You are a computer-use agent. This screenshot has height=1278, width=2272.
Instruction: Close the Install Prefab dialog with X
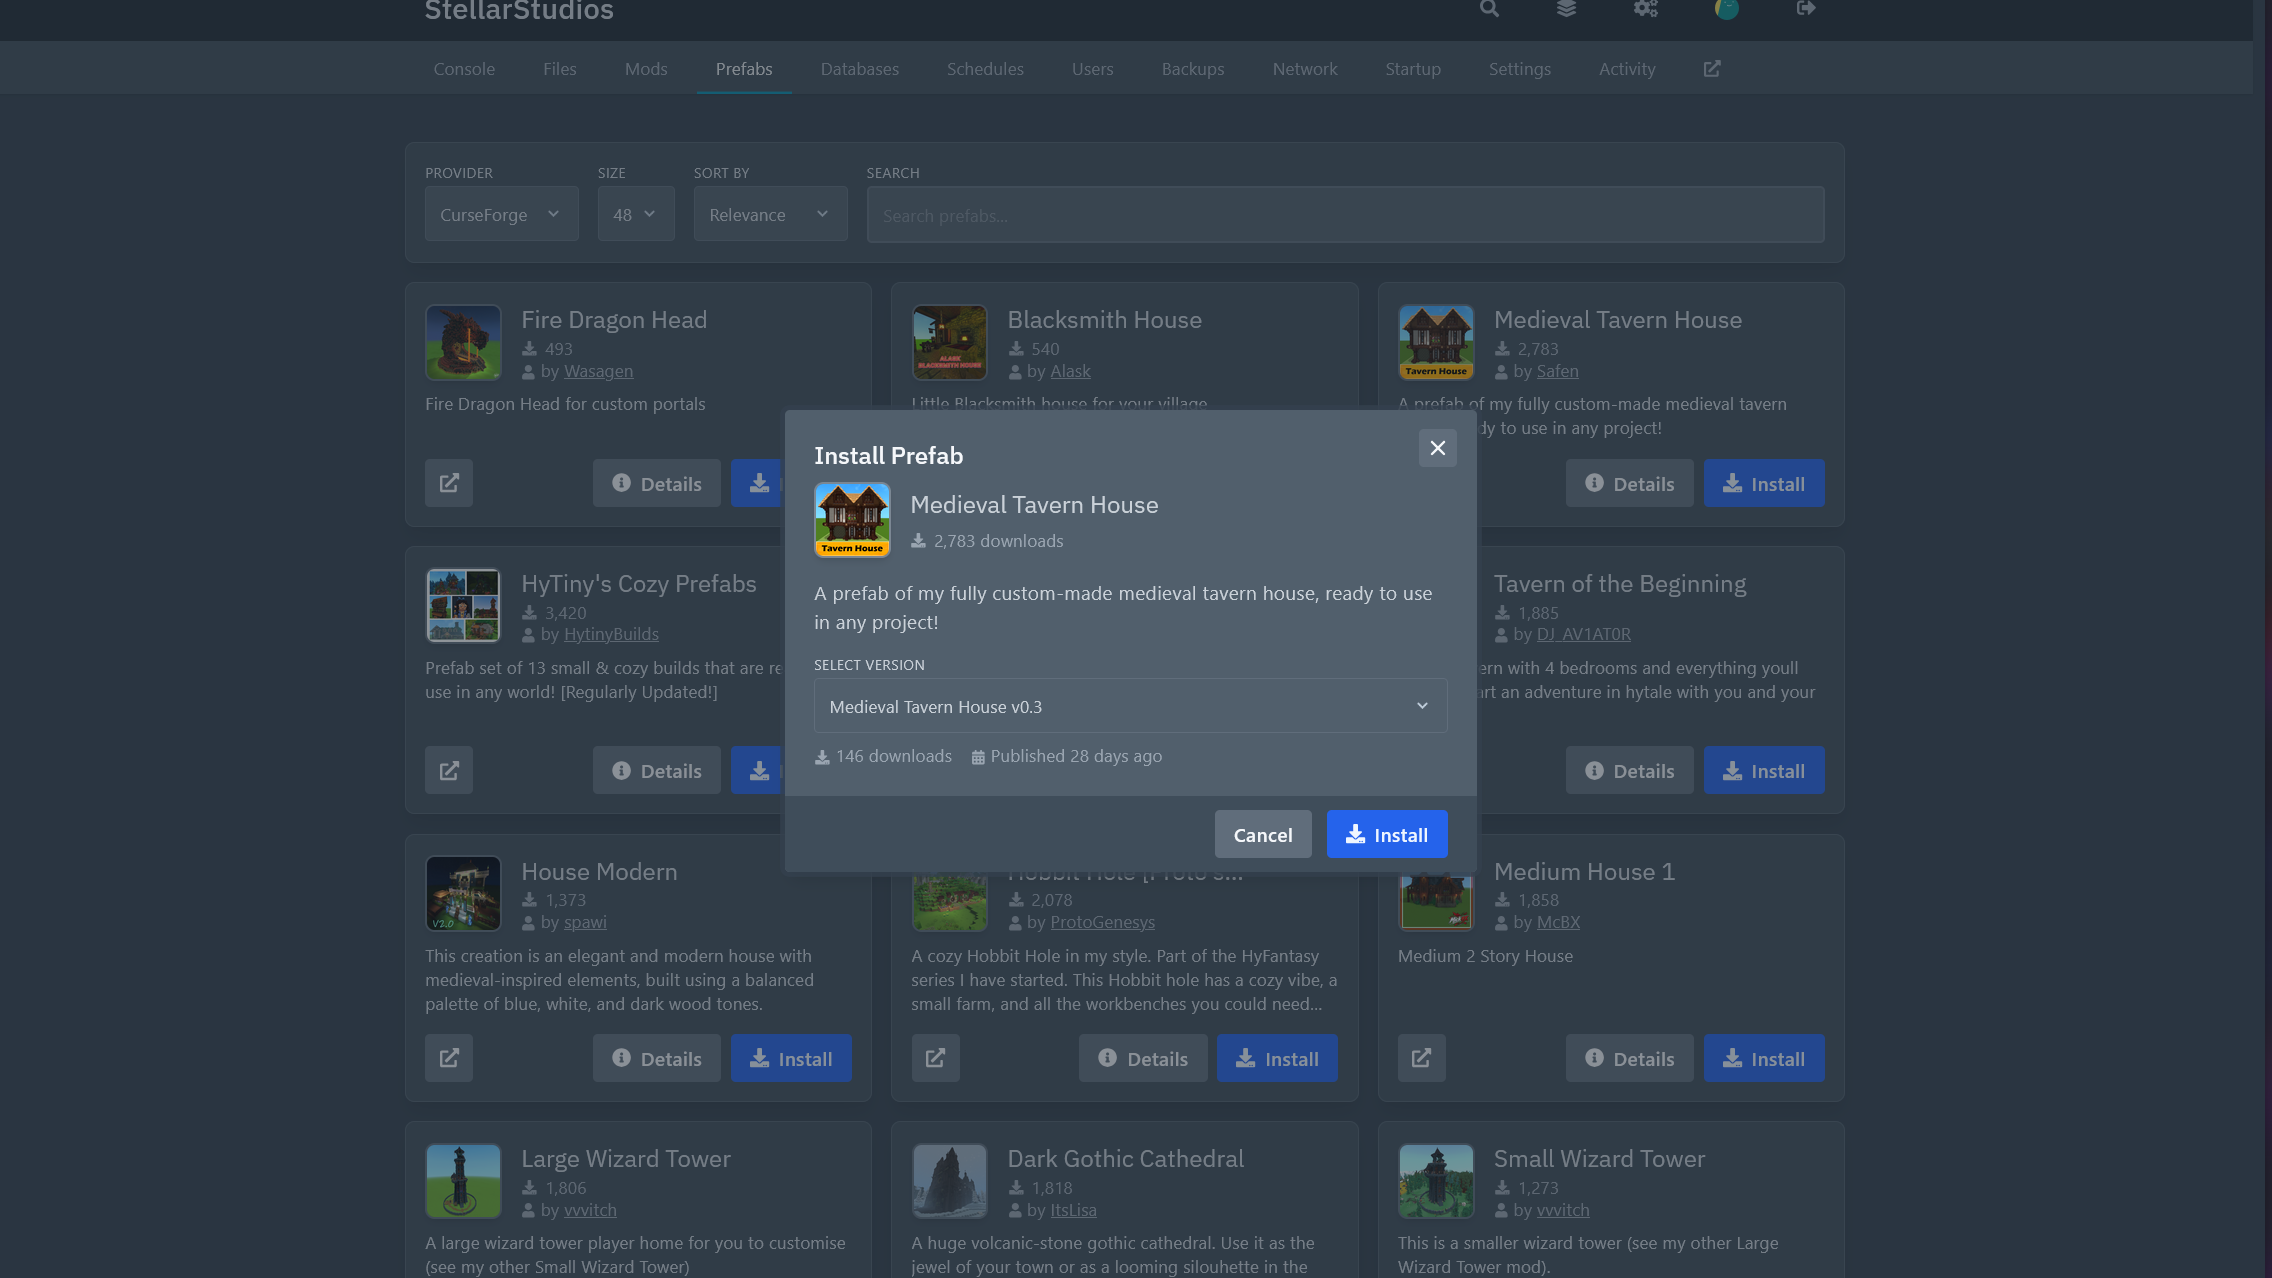pos(1437,448)
